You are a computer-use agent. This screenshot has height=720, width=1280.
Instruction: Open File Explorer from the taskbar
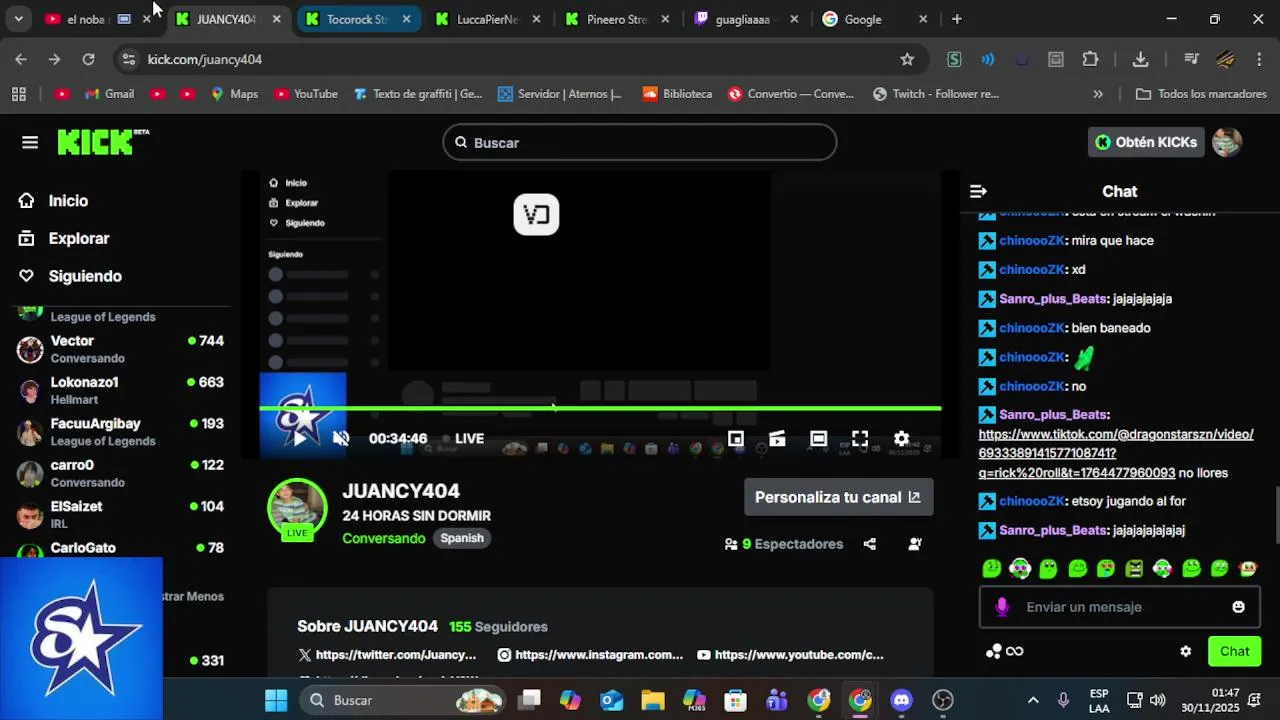tap(653, 700)
